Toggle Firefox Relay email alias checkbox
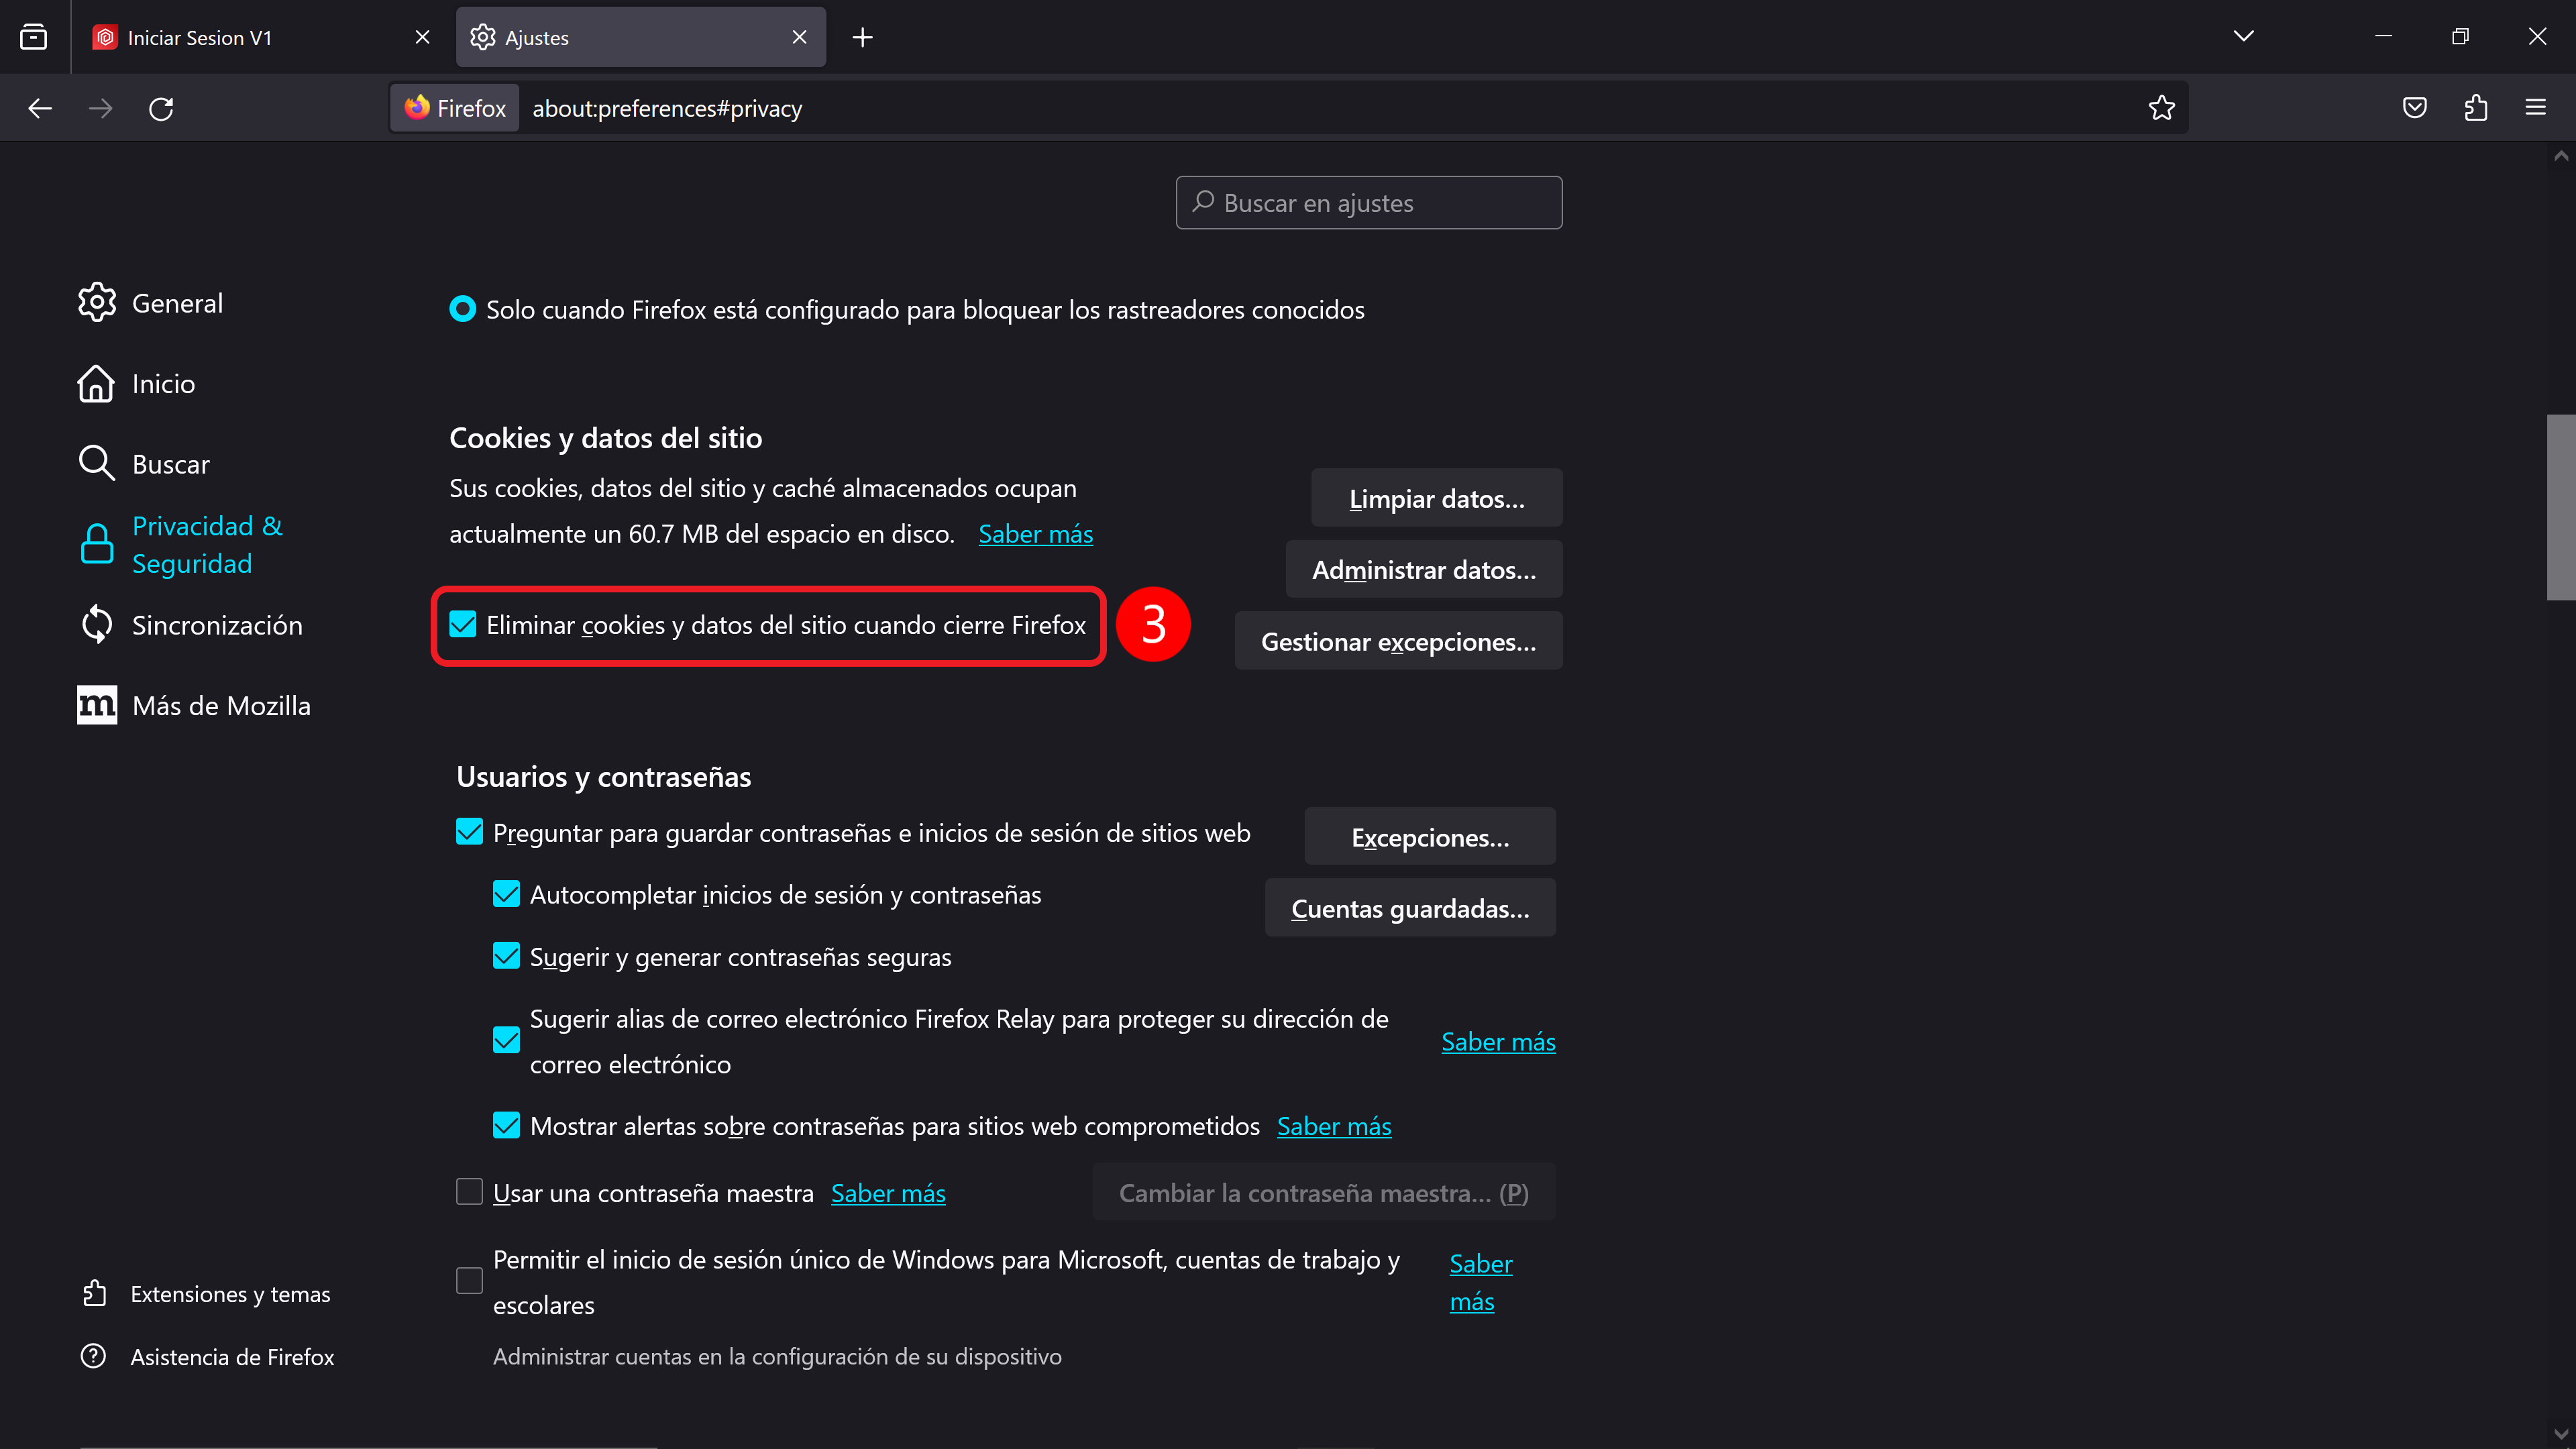Screen dimensions: 2576x1449 click(506, 1041)
